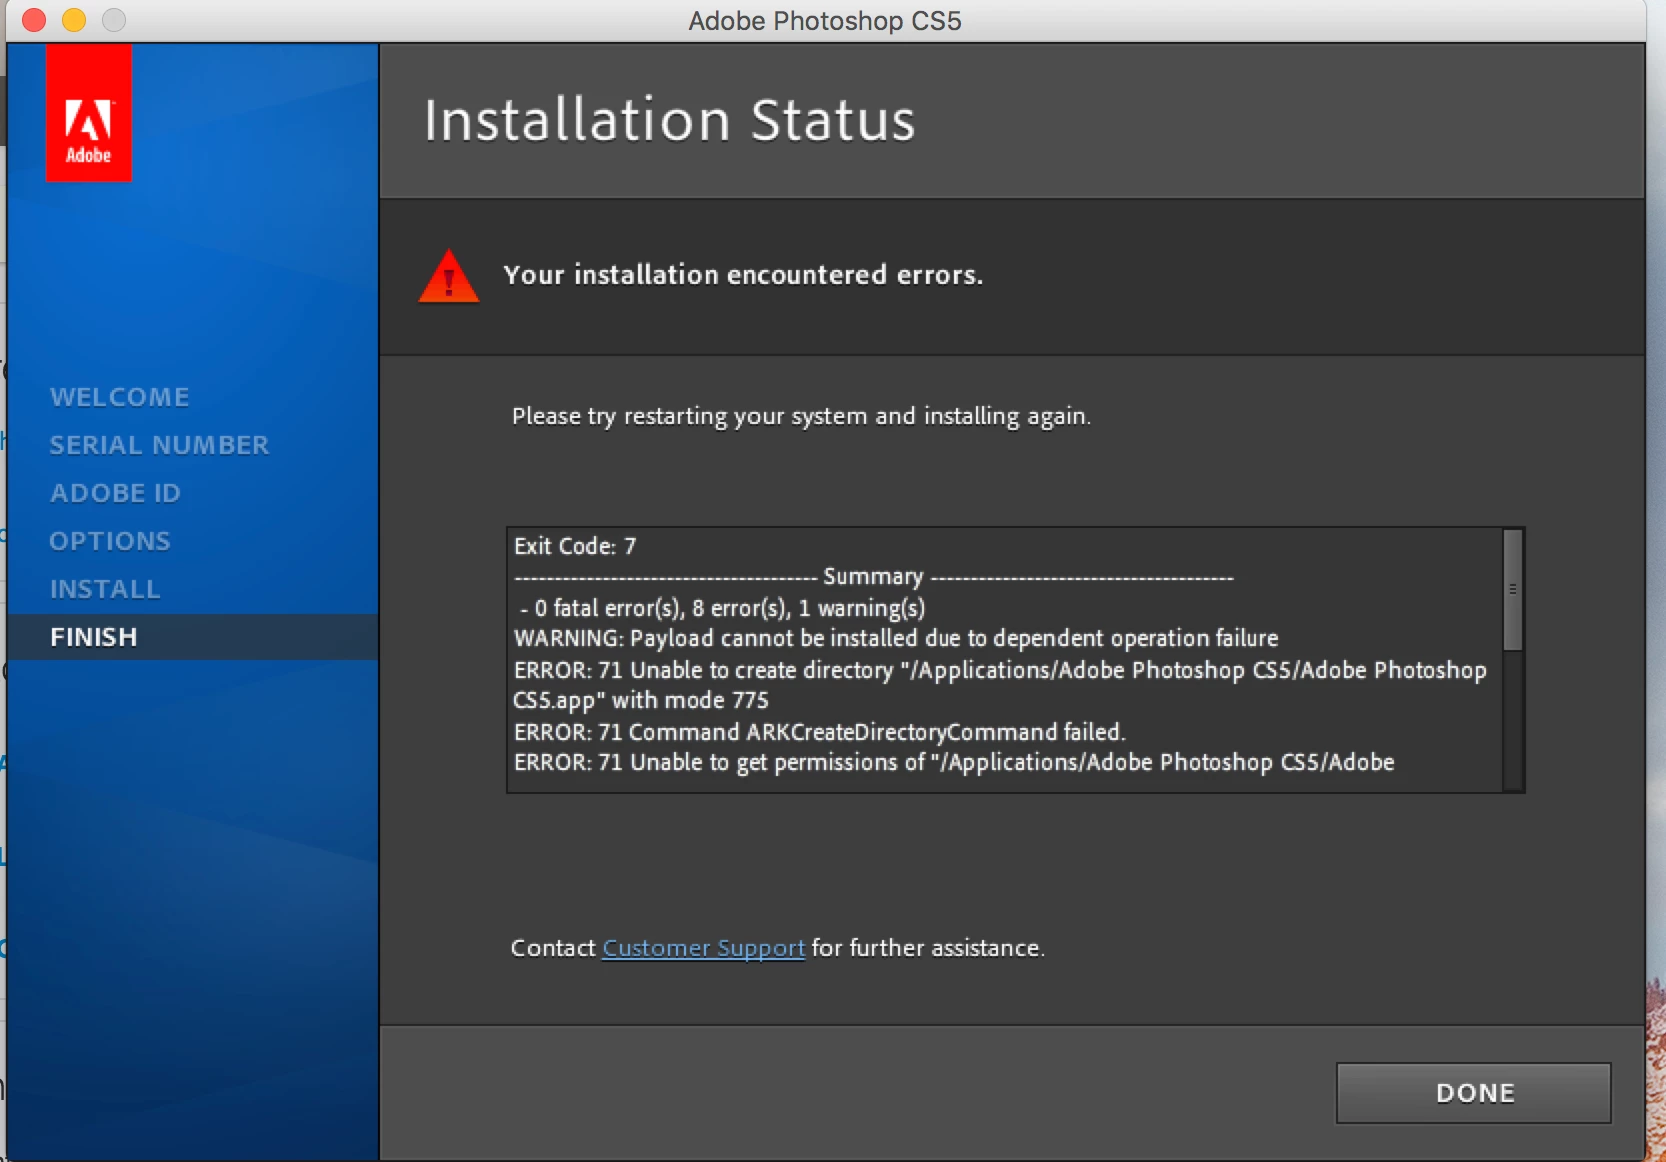
Task: Click 'Please try restarting your system' text
Action: click(801, 416)
